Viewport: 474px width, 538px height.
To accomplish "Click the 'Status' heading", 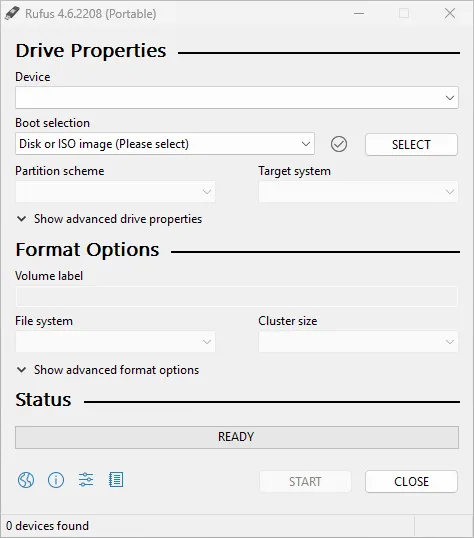I will (x=43, y=400).
